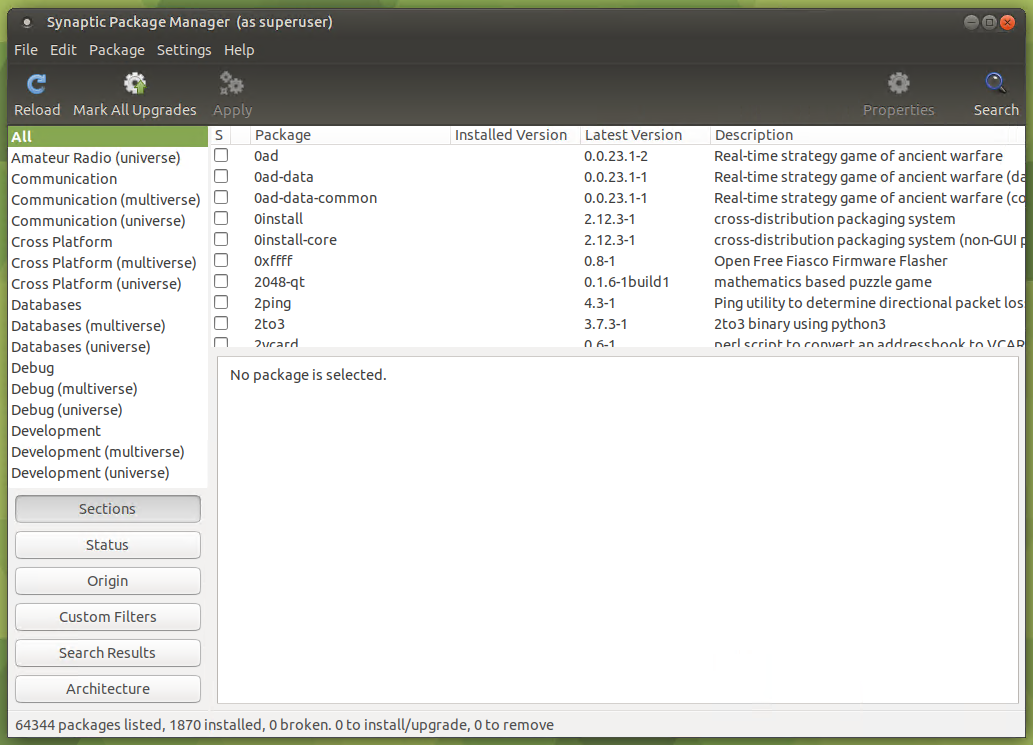This screenshot has width=1033, height=745.
Task: Select Development (universe) section
Action: [x=108, y=473]
